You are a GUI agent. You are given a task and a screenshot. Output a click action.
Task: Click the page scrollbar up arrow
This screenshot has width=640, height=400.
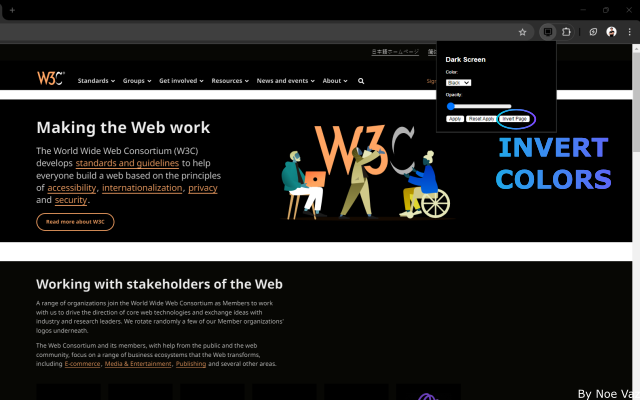click(x=636, y=49)
